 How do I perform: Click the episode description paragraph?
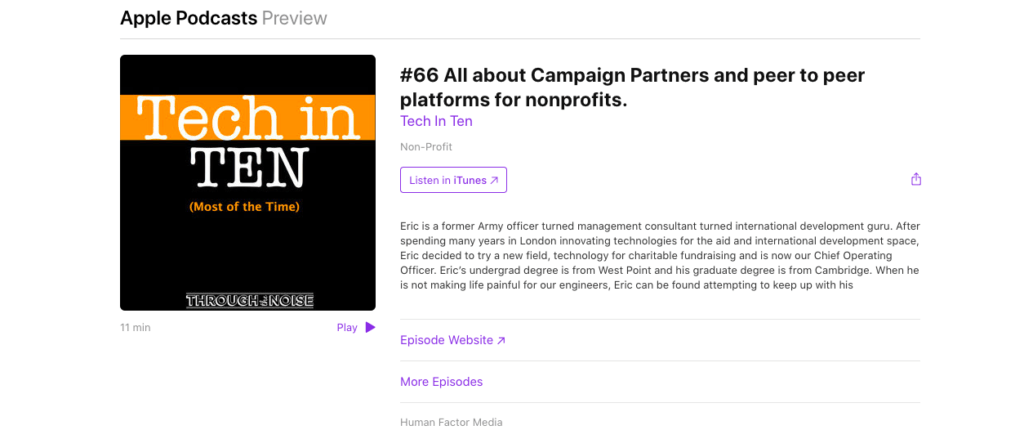(660, 256)
